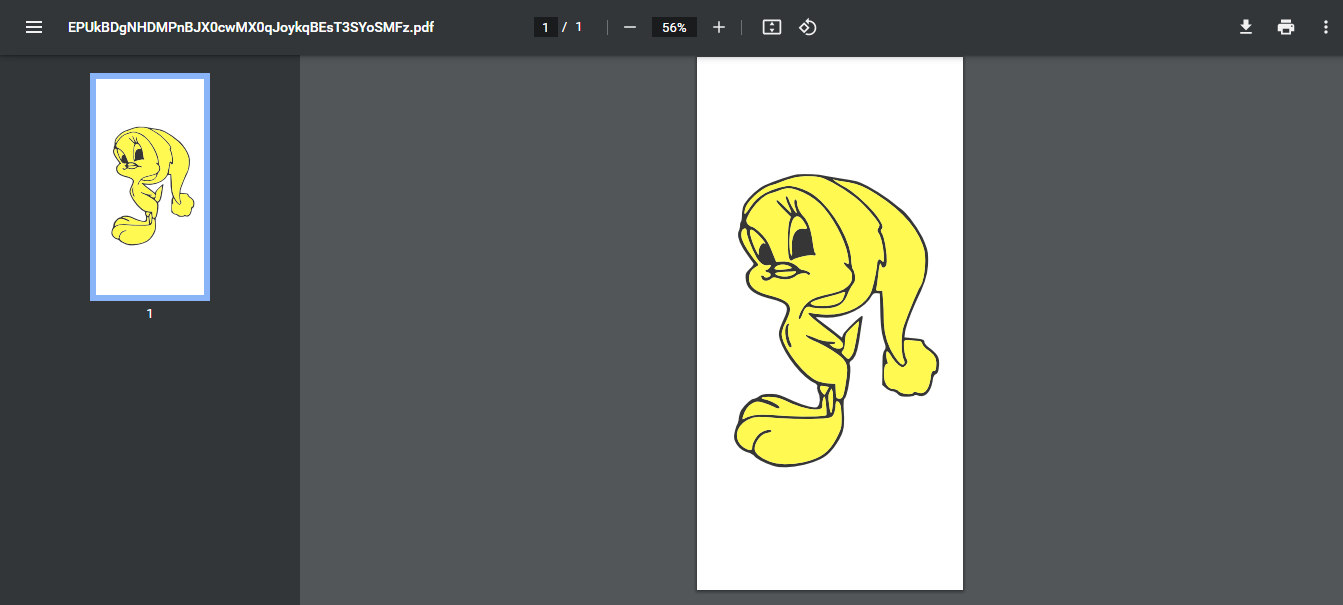Screen dimensions: 1343x605
Task: Click the zoom out minus button
Action: click(x=630, y=27)
